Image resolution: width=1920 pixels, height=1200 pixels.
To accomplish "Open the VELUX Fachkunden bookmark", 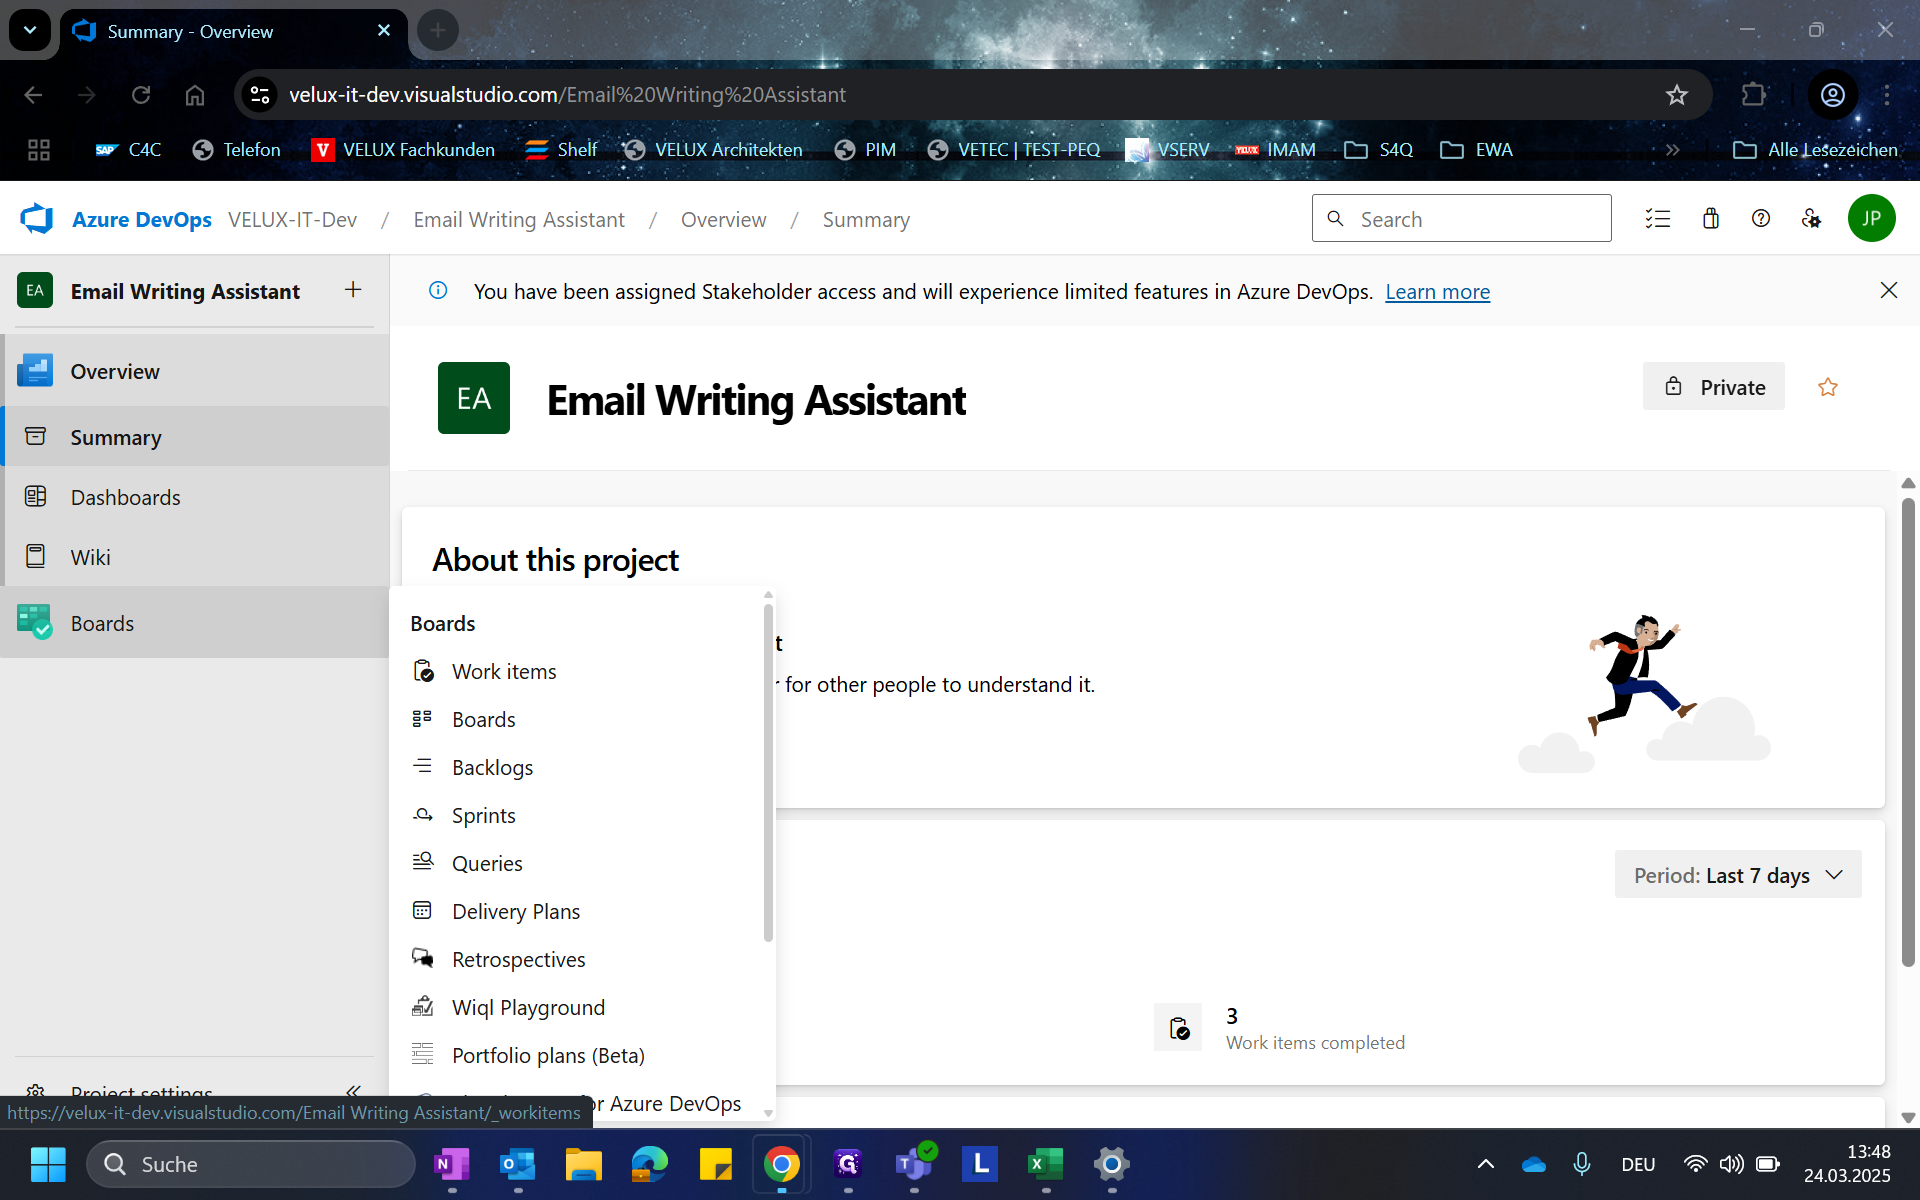I will coord(403,149).
